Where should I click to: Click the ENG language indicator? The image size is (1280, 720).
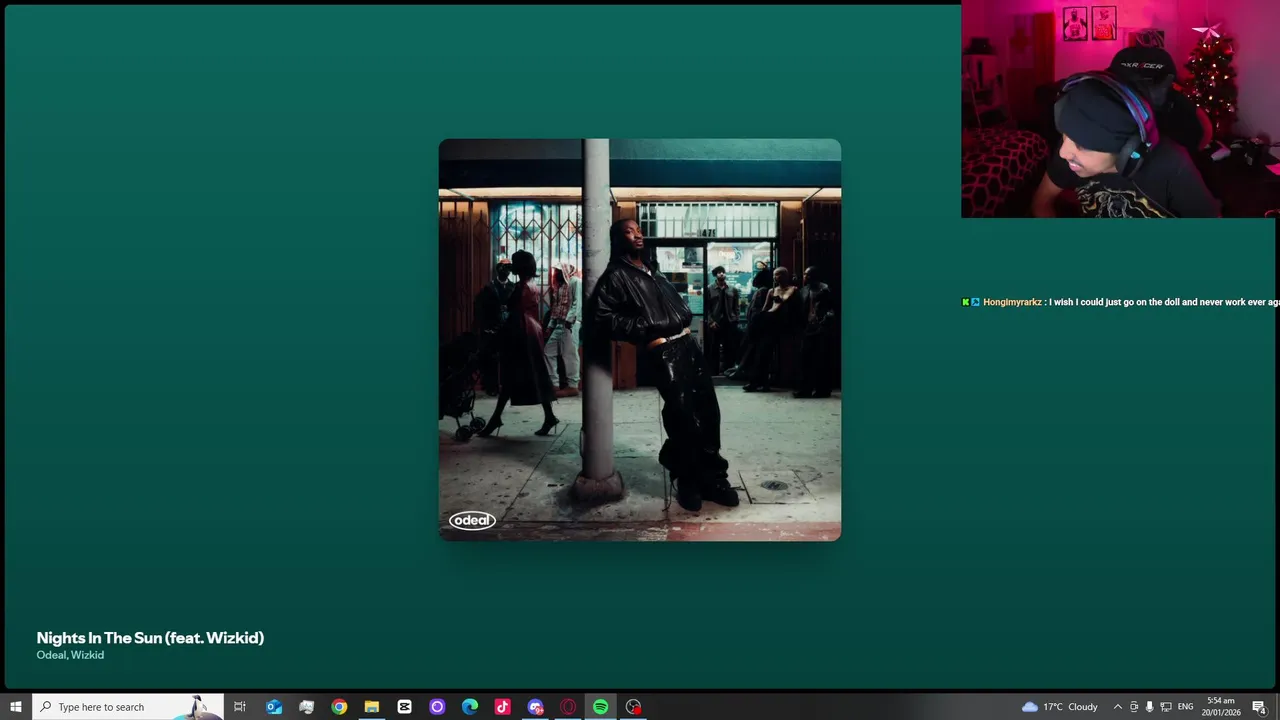coord(1185,707)
